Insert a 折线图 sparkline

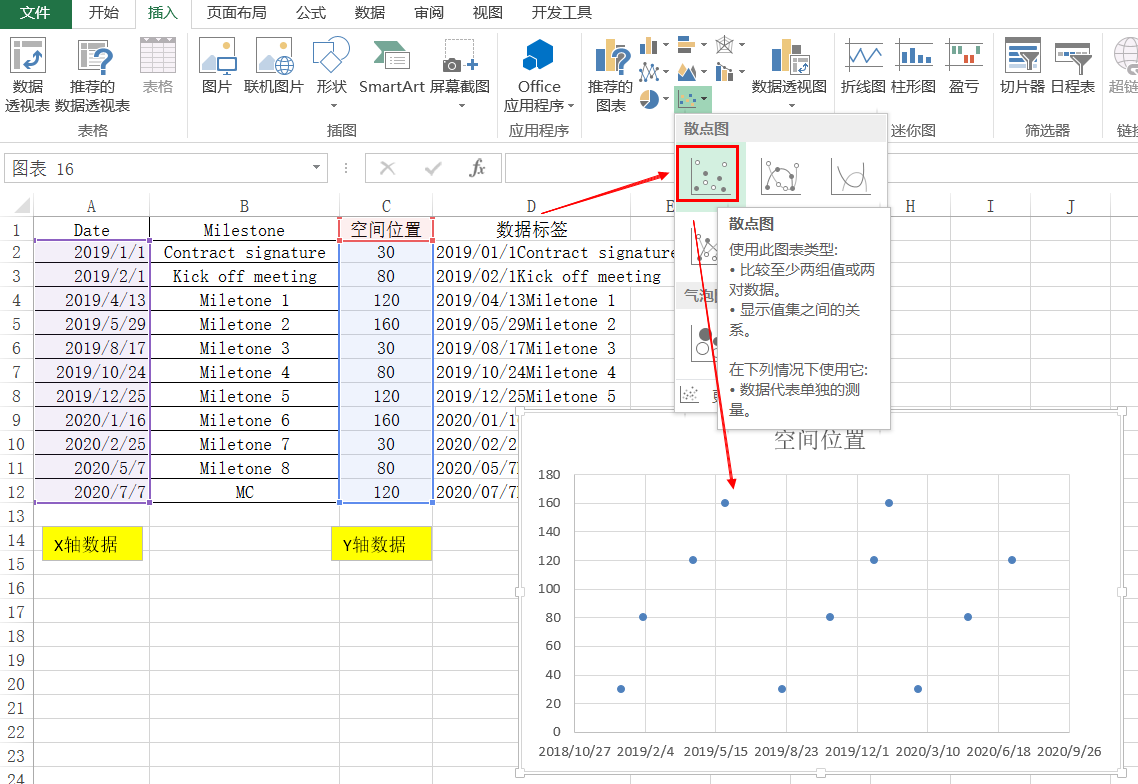[863, 67]
